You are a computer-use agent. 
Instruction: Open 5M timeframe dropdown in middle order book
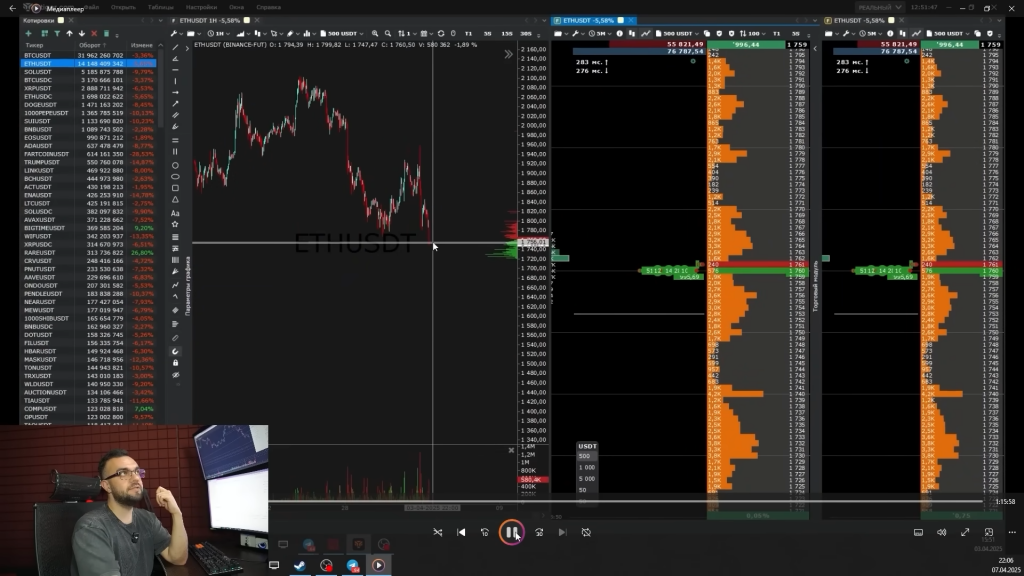(600, 33)
